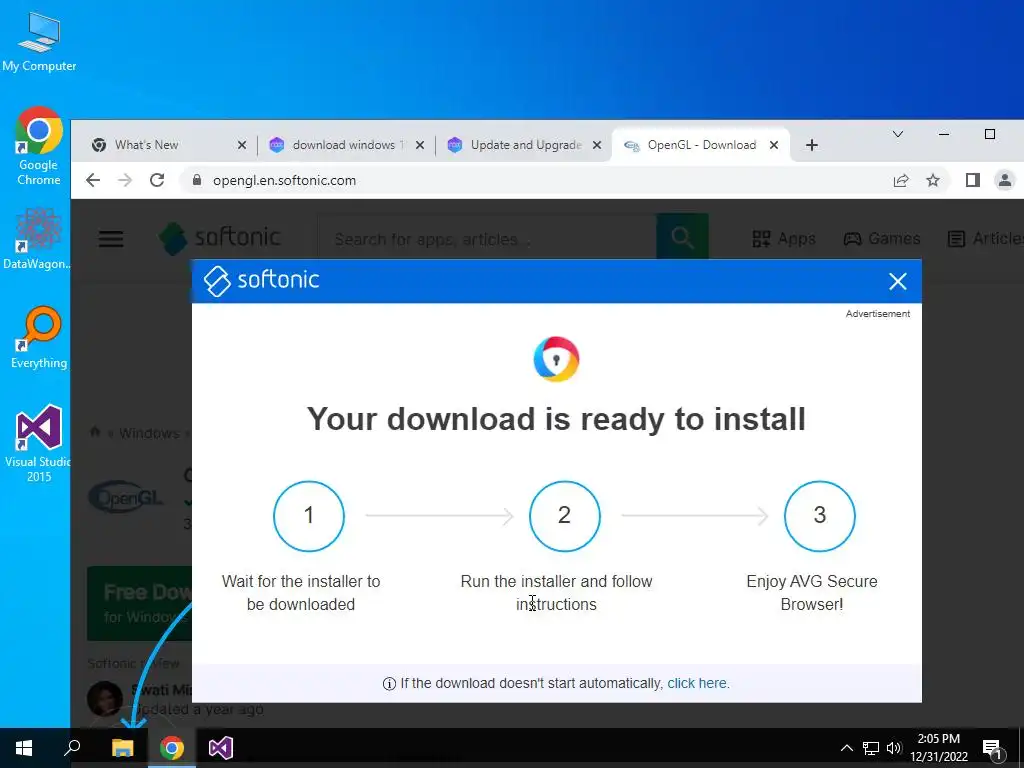Open the taskbar clock and date
This screenshot has width=1024, height=768.
(x=939, y=748)
